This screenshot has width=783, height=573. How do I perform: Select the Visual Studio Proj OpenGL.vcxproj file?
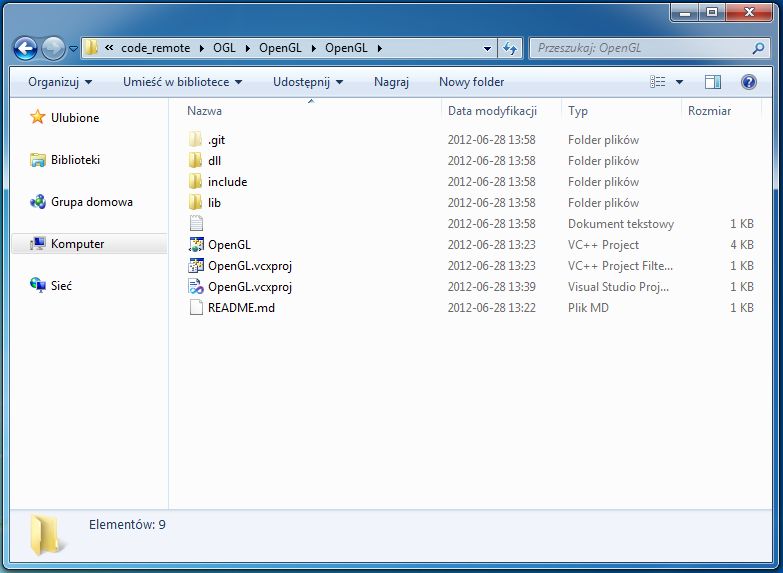(250, 287)
